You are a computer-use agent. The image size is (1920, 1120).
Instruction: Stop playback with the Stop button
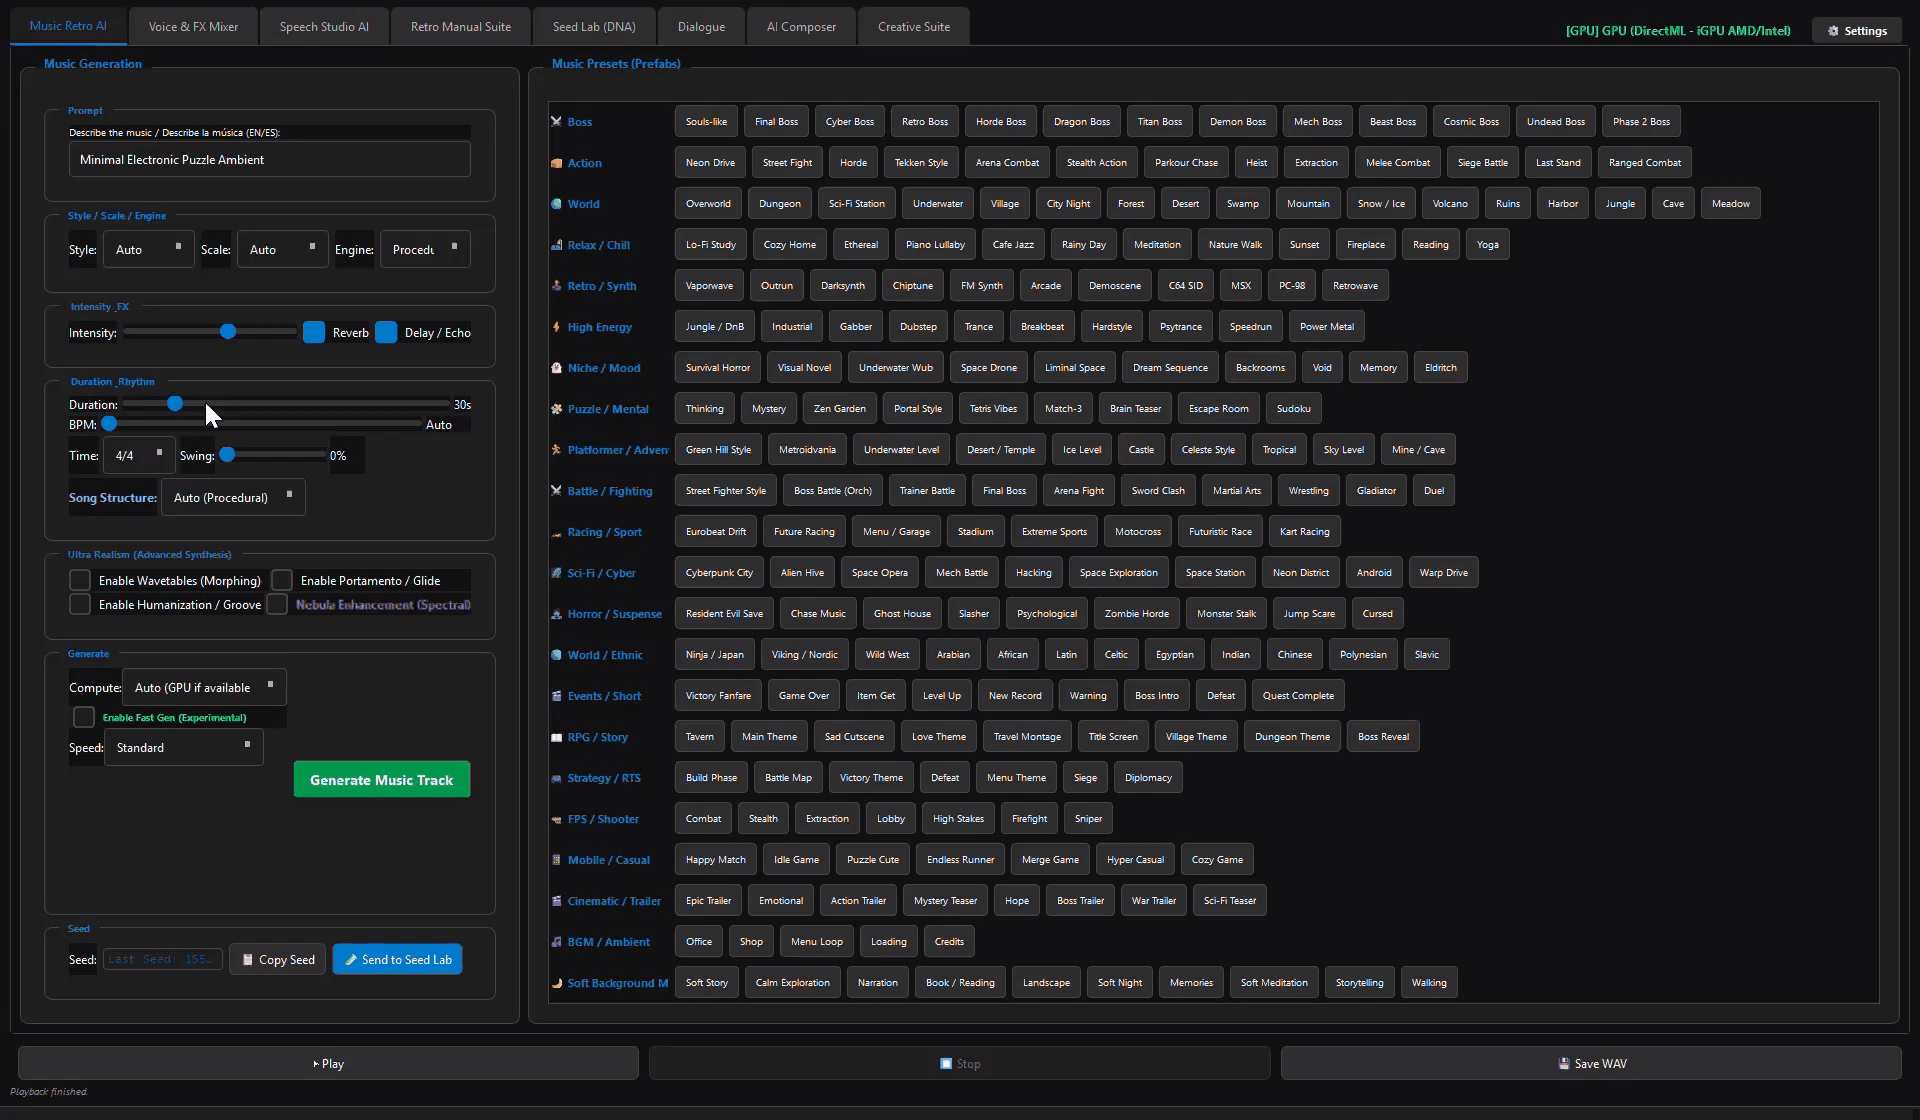960,1064
